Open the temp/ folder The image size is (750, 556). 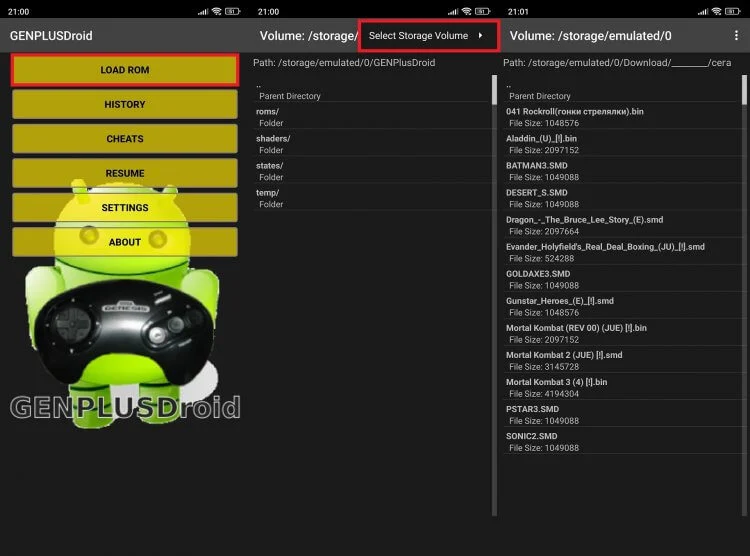pos(372,198)
